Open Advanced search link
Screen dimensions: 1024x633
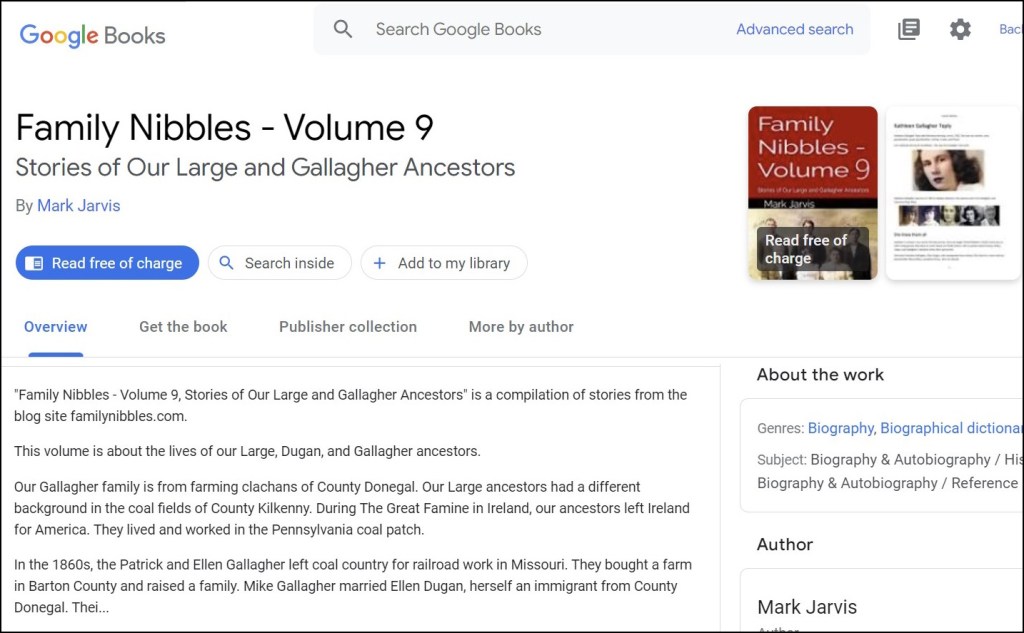tap(794, 29)
